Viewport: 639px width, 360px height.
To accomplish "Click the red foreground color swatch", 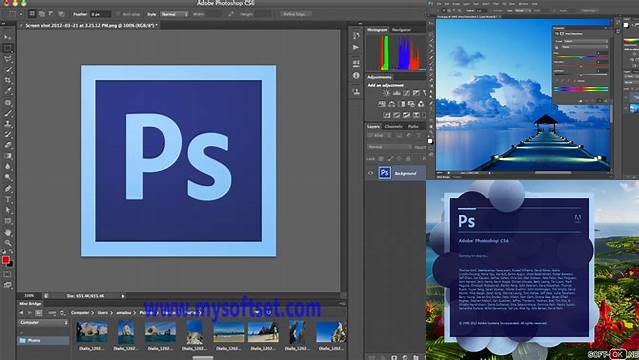I will tap(5, 260).
